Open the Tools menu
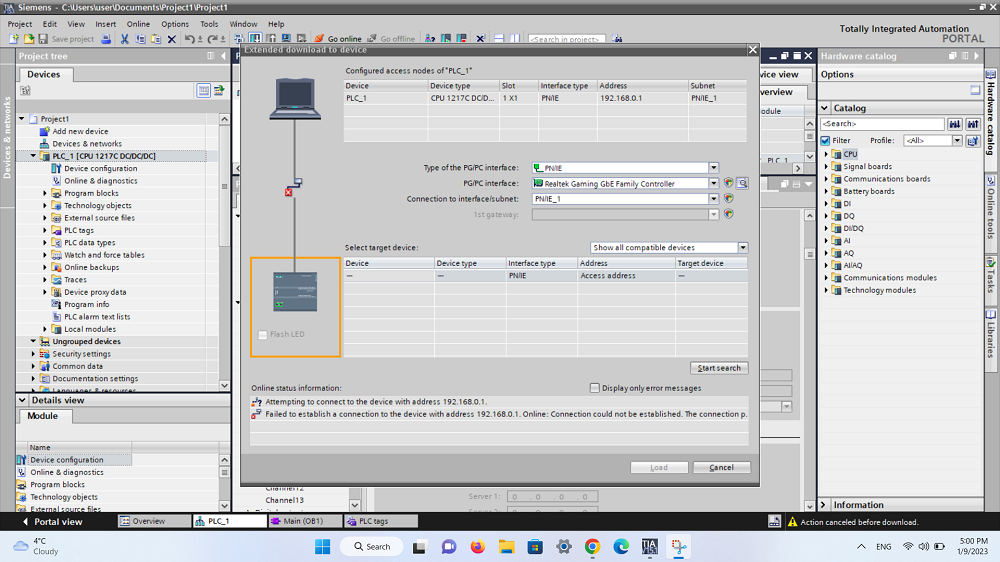 coord(209,24)
